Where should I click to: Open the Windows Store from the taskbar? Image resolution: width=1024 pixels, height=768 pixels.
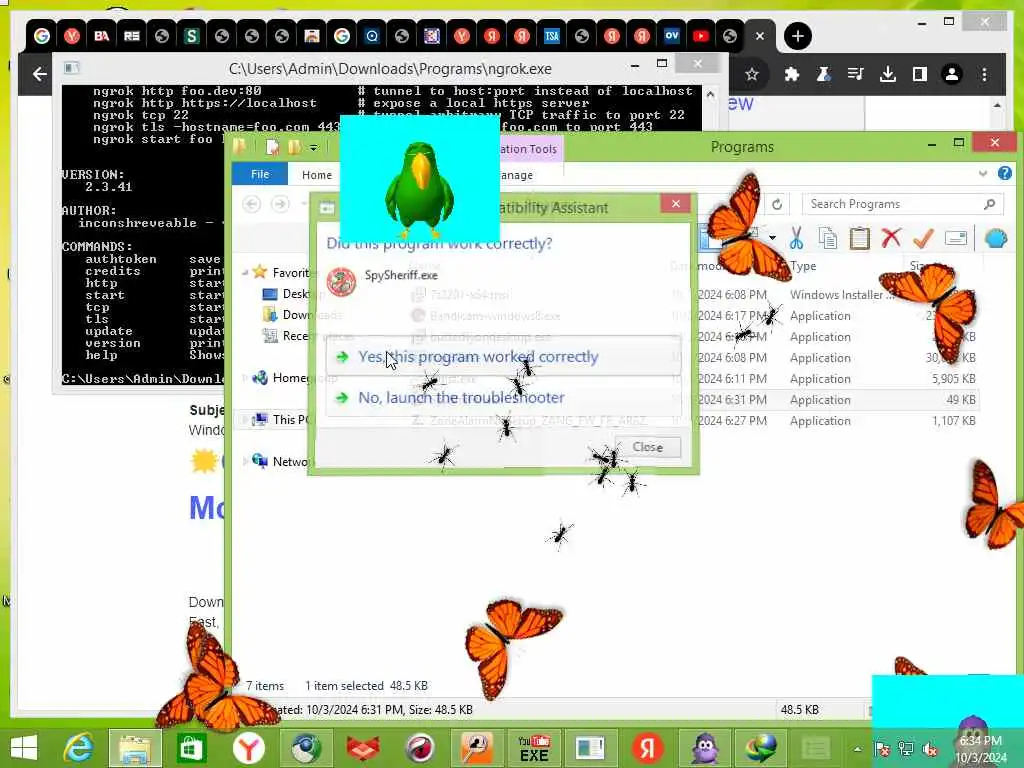[x=191, y=748]
